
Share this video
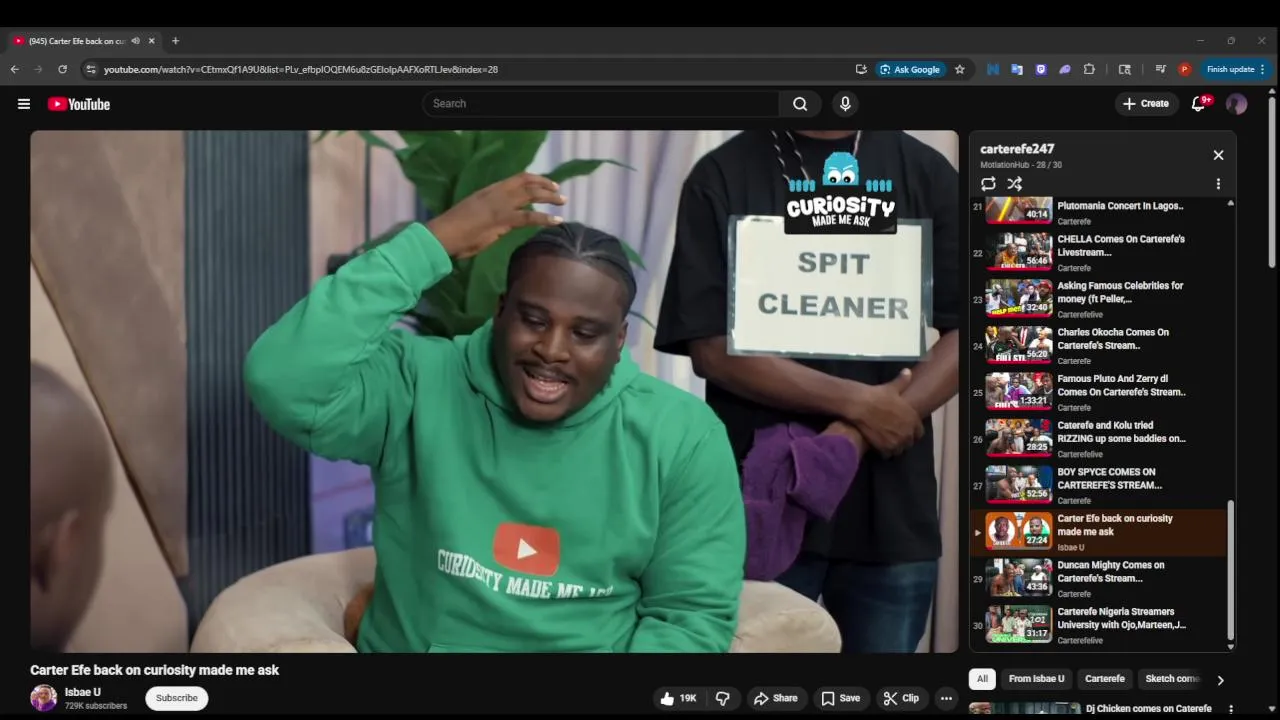[776, 698]
